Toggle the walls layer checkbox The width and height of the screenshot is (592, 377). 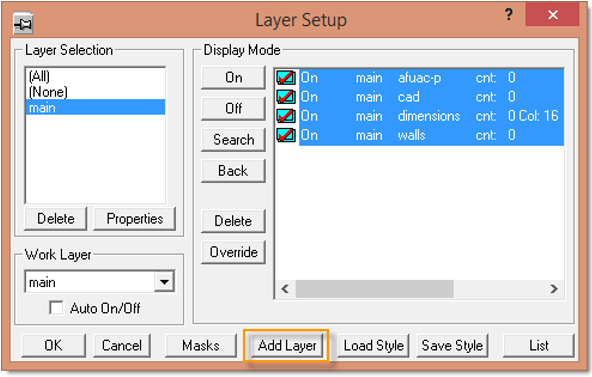tap(286, 135)
